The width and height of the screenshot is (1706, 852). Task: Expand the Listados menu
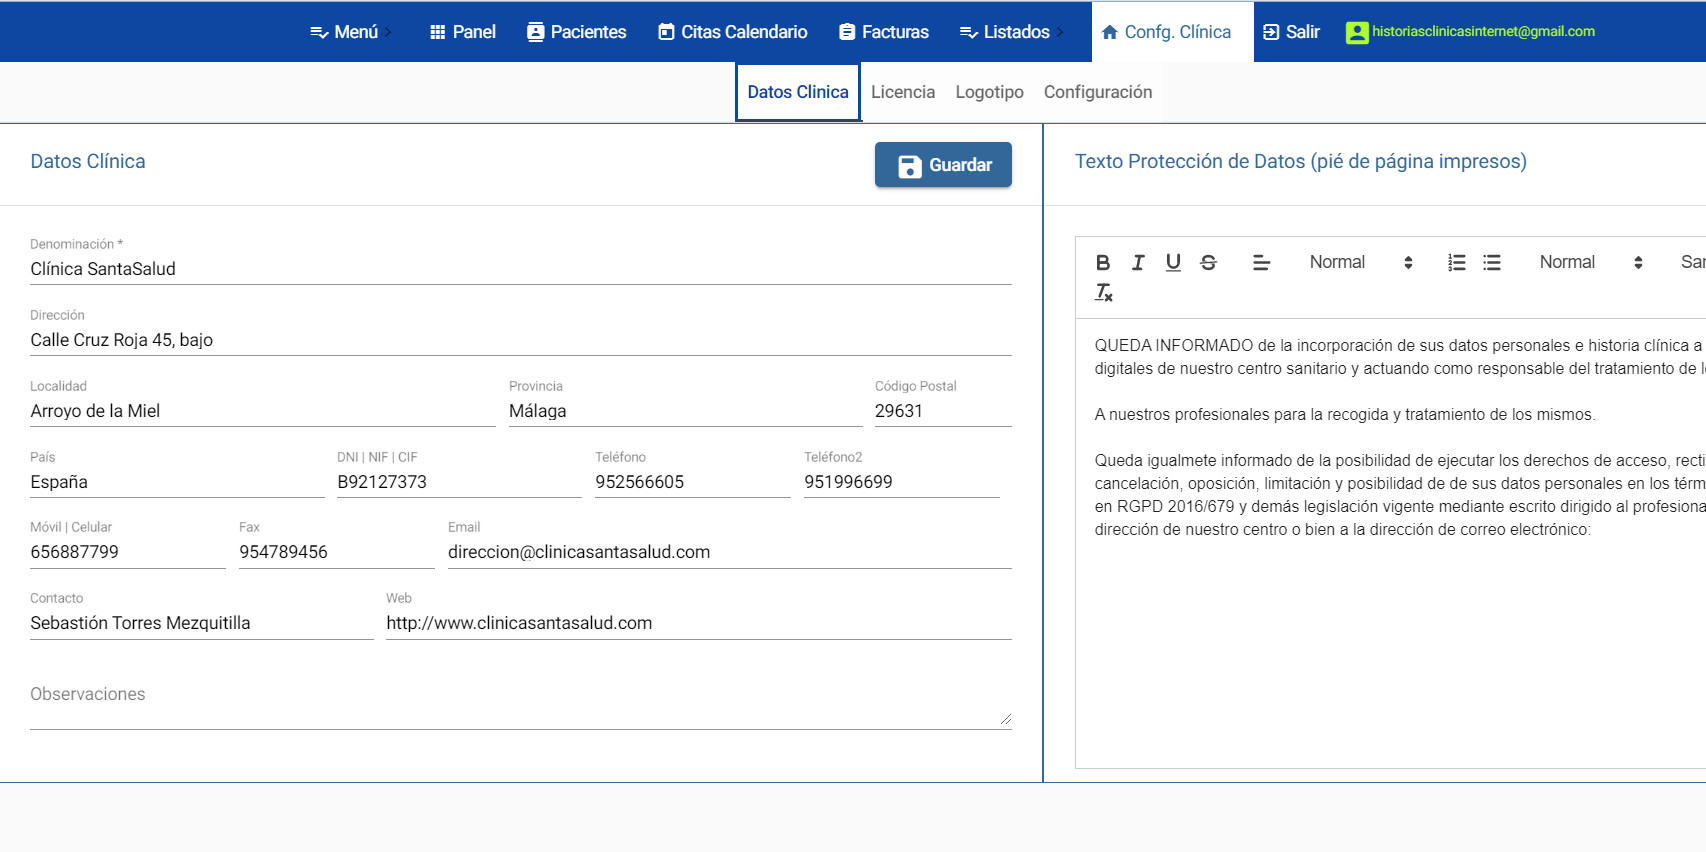tap(1012, 32)
